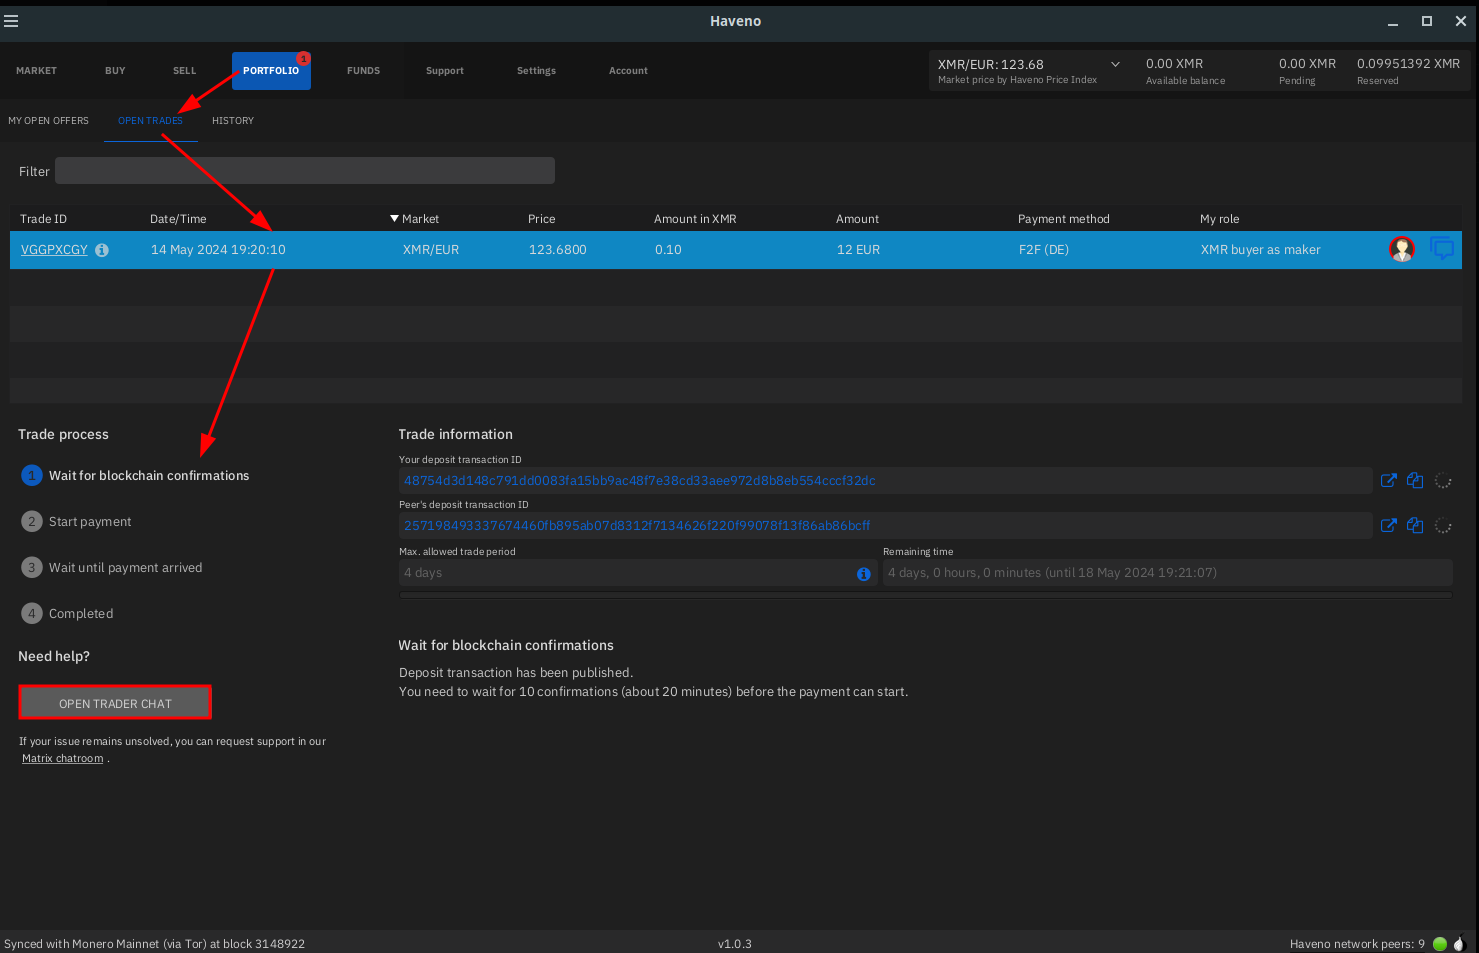This screenshot has height=953, width=1479.
Task: Click step 1 circle in Trade process
Action: click(31, 476)
